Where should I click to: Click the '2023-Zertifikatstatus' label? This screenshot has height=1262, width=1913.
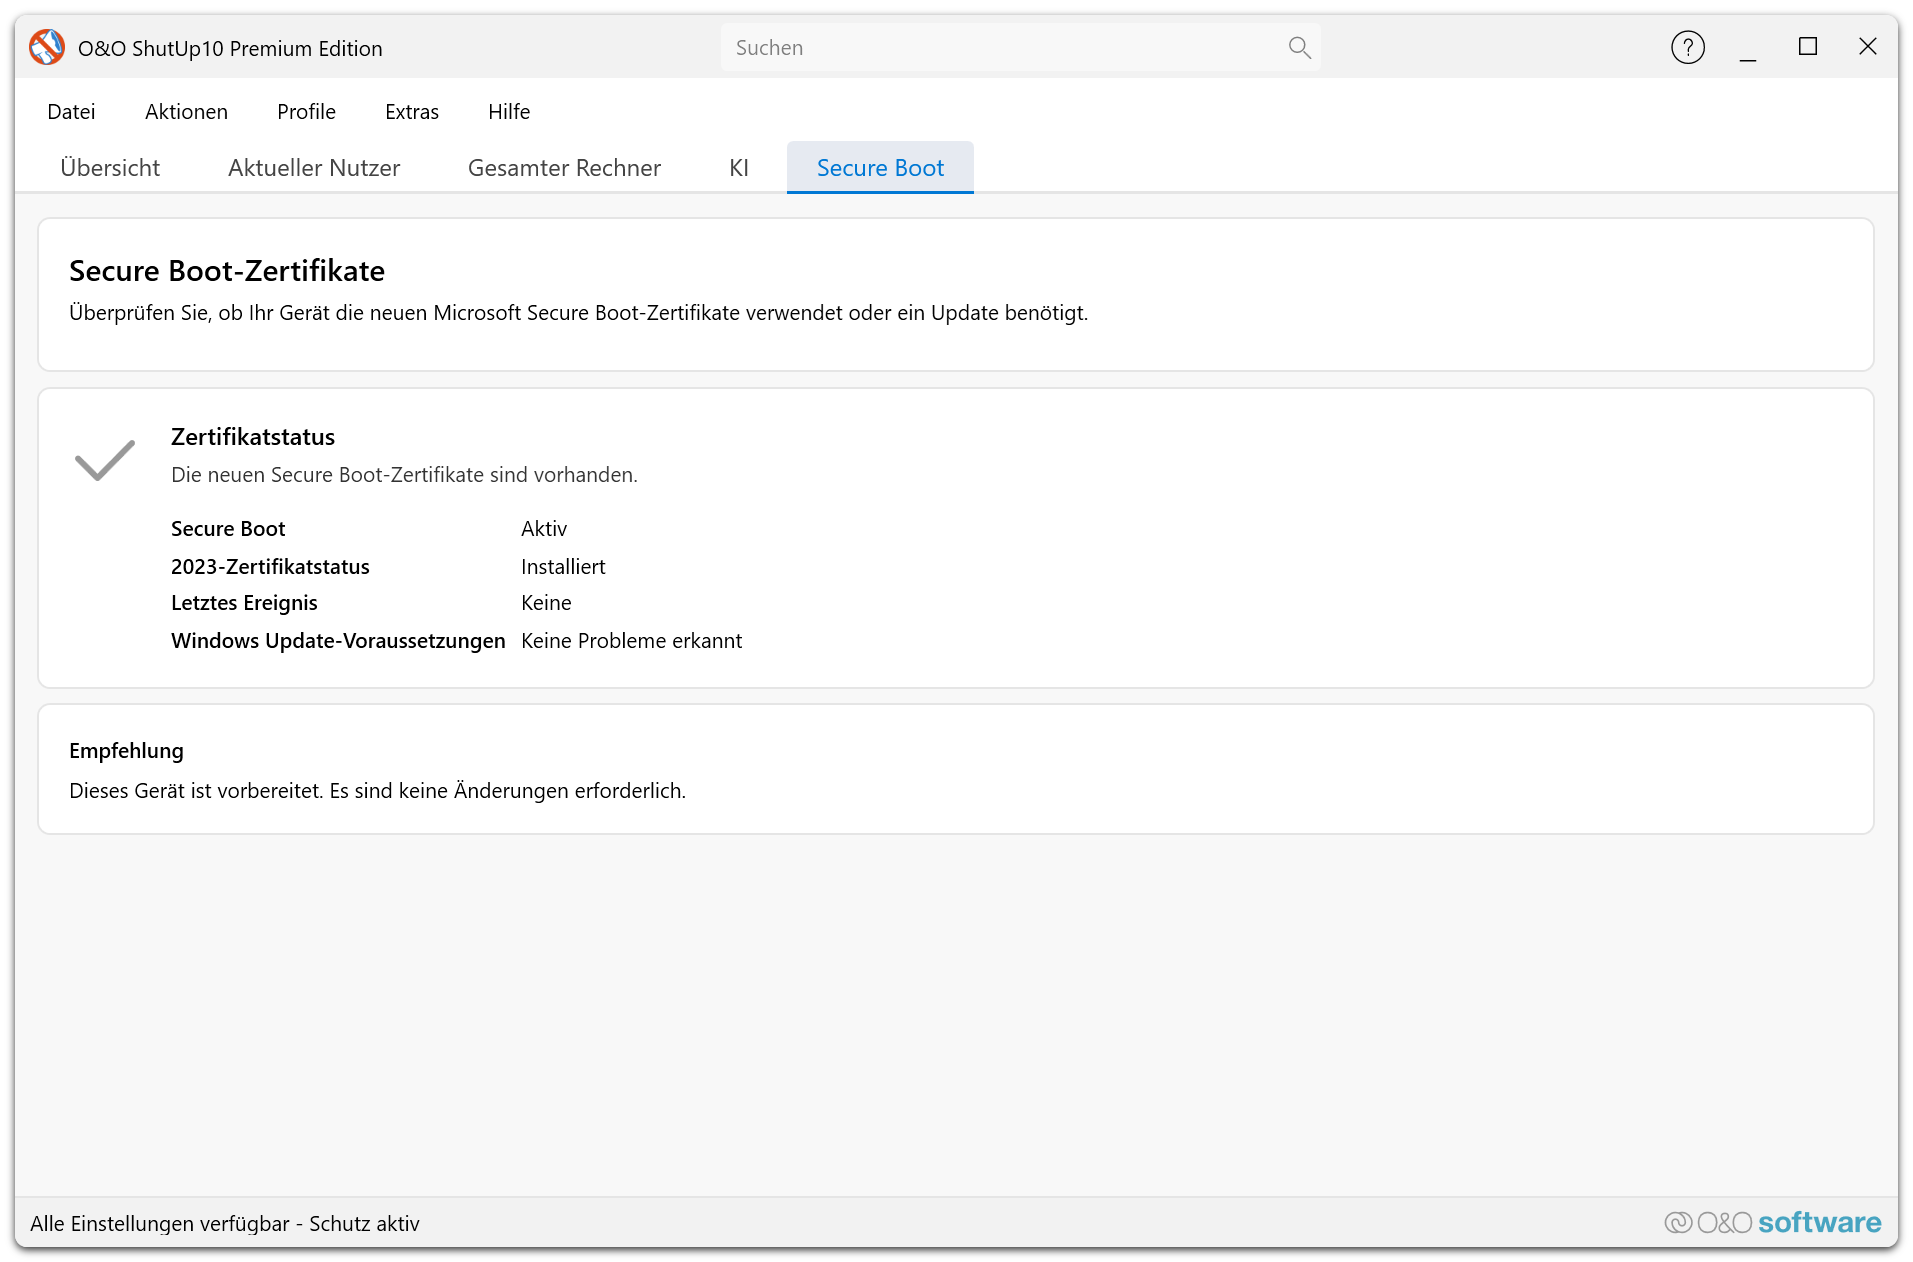270,567
